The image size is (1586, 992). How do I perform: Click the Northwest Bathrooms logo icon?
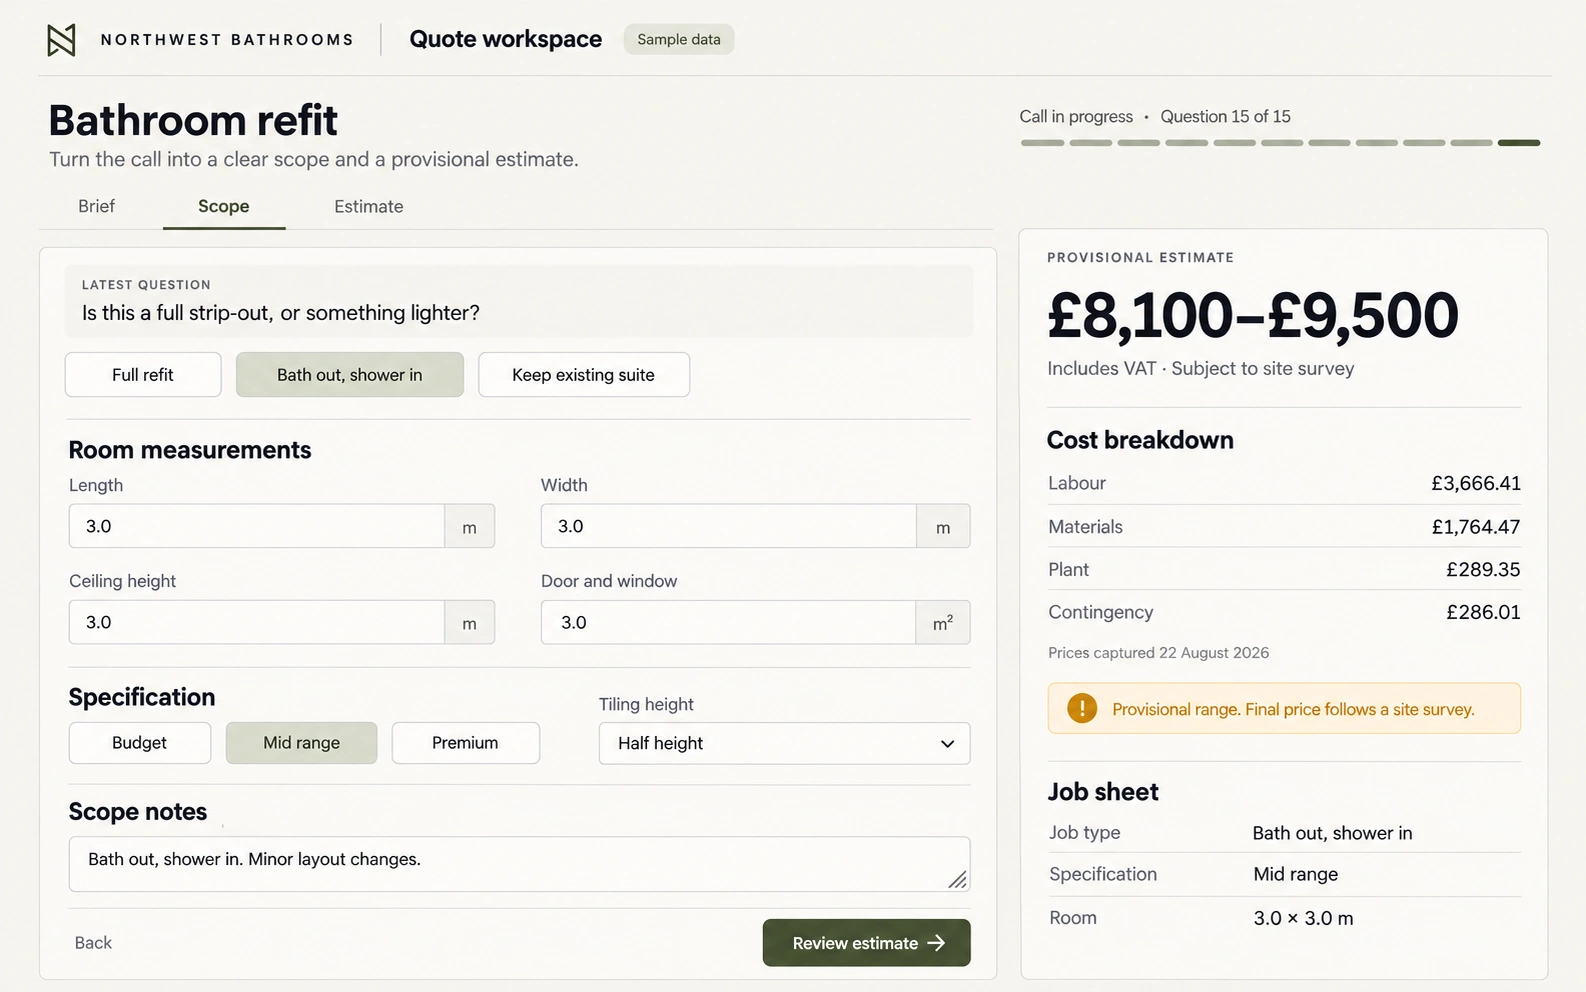click(61, 40)
